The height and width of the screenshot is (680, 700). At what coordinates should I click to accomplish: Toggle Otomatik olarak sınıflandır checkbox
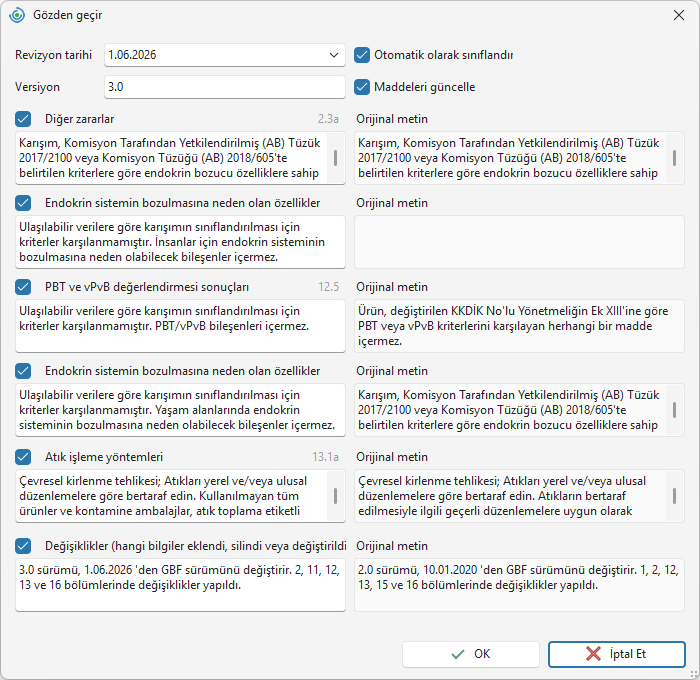click(362, 55)
